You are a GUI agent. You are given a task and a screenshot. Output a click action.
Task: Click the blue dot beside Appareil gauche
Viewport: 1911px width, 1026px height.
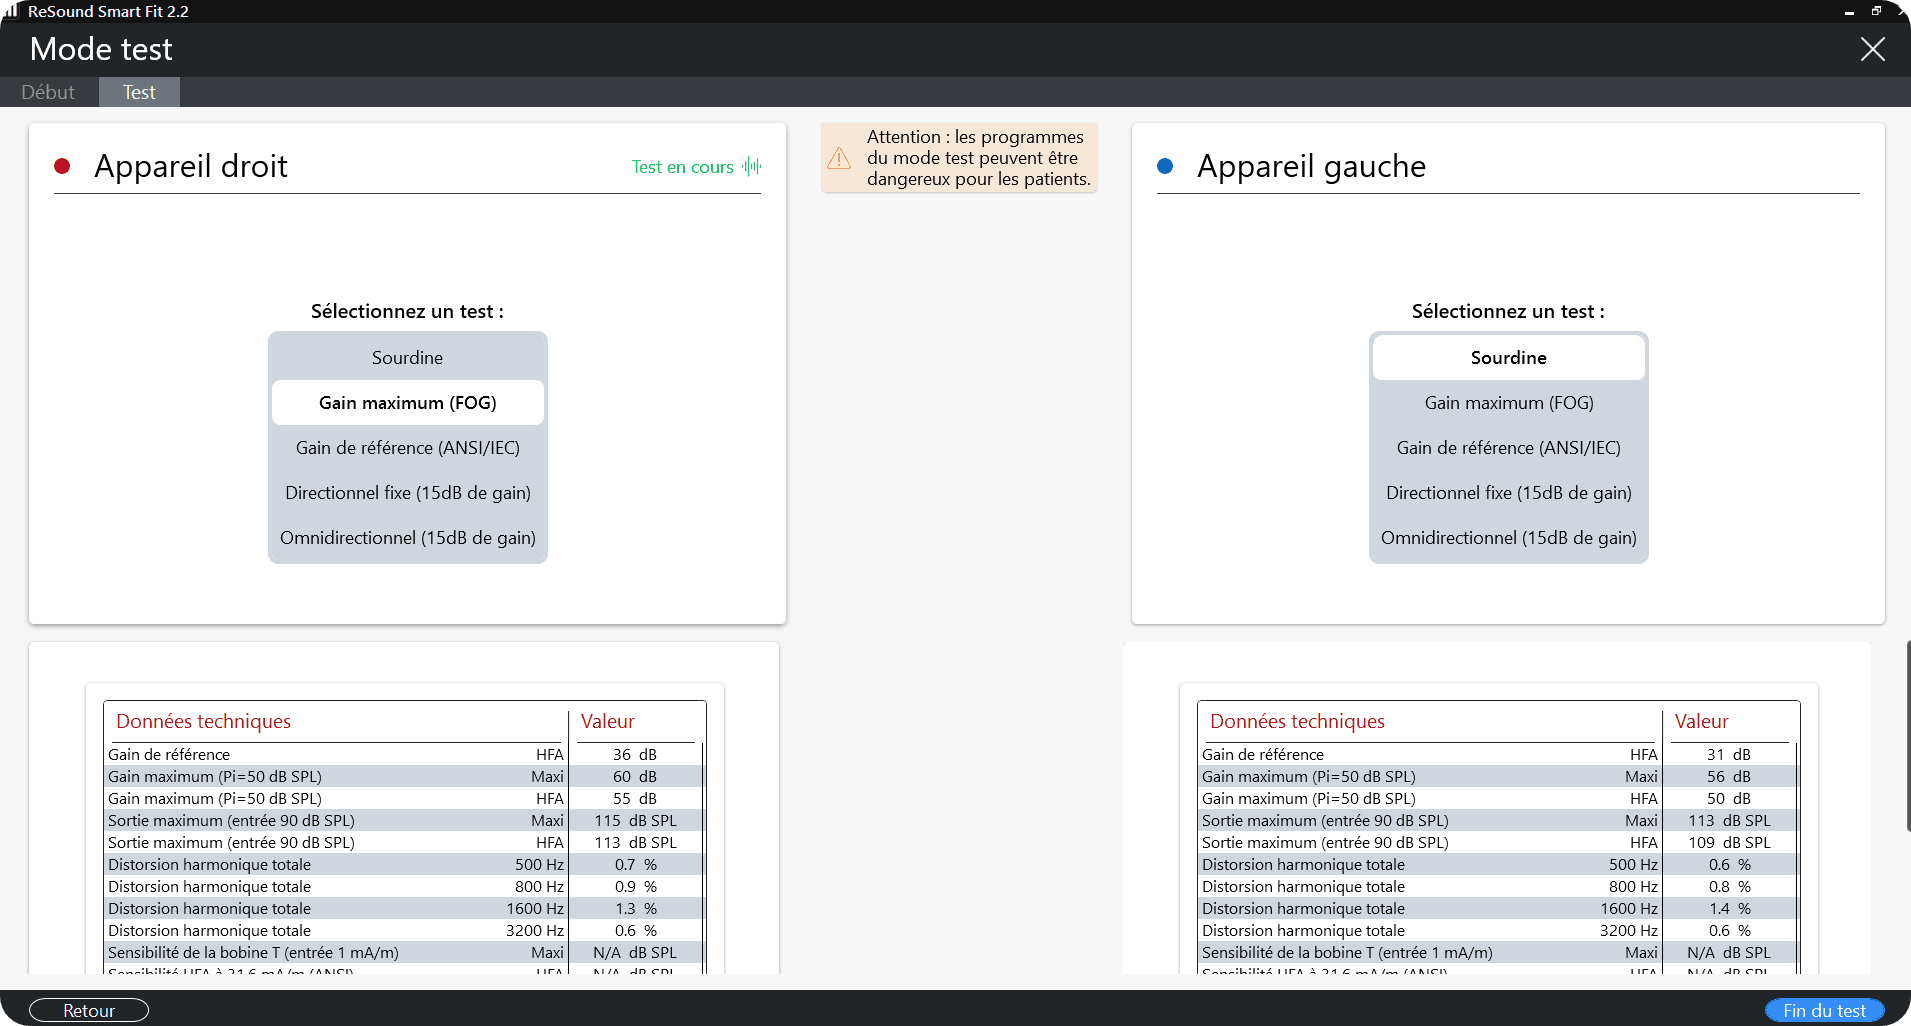pos(1165,166)
